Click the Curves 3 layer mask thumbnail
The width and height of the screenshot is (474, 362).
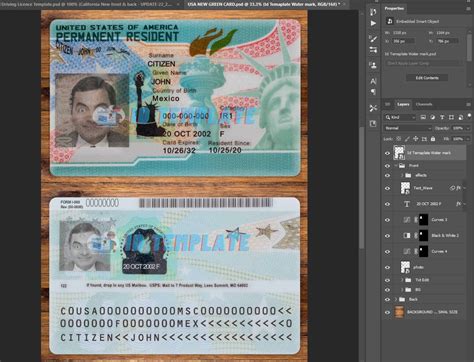coord(423,220)
